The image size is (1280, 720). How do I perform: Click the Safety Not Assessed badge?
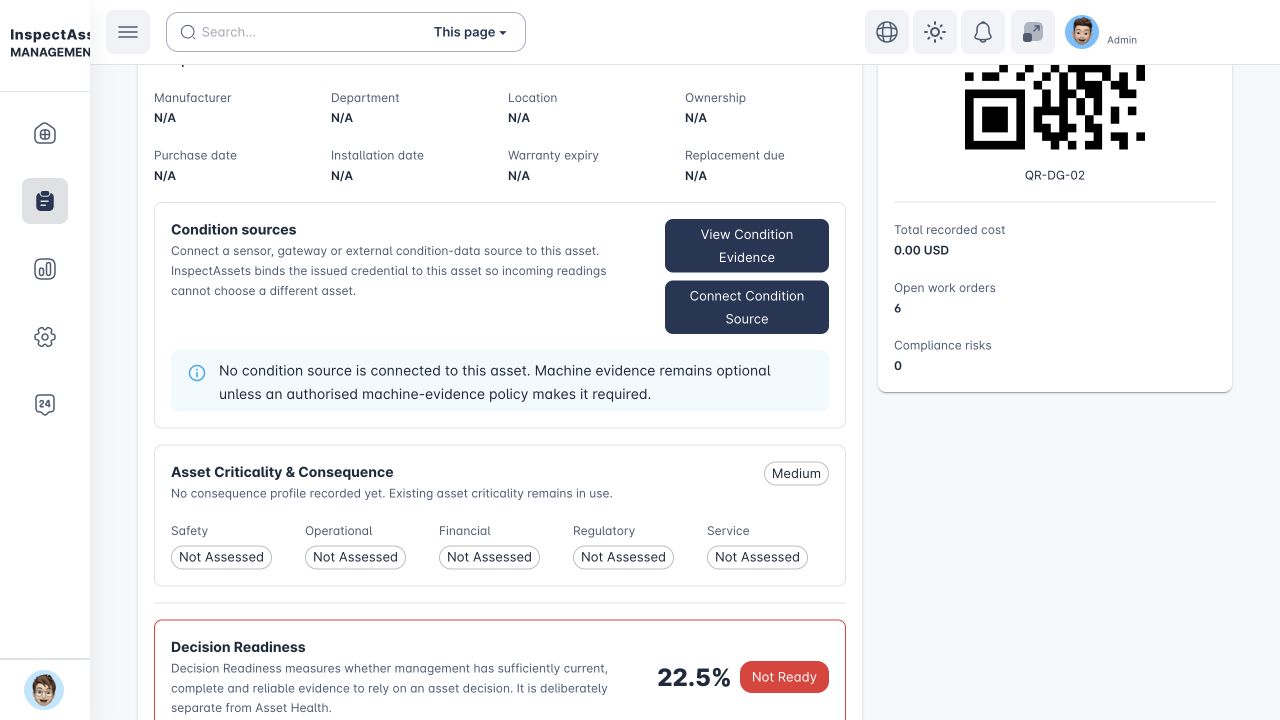tap(221, 557)
